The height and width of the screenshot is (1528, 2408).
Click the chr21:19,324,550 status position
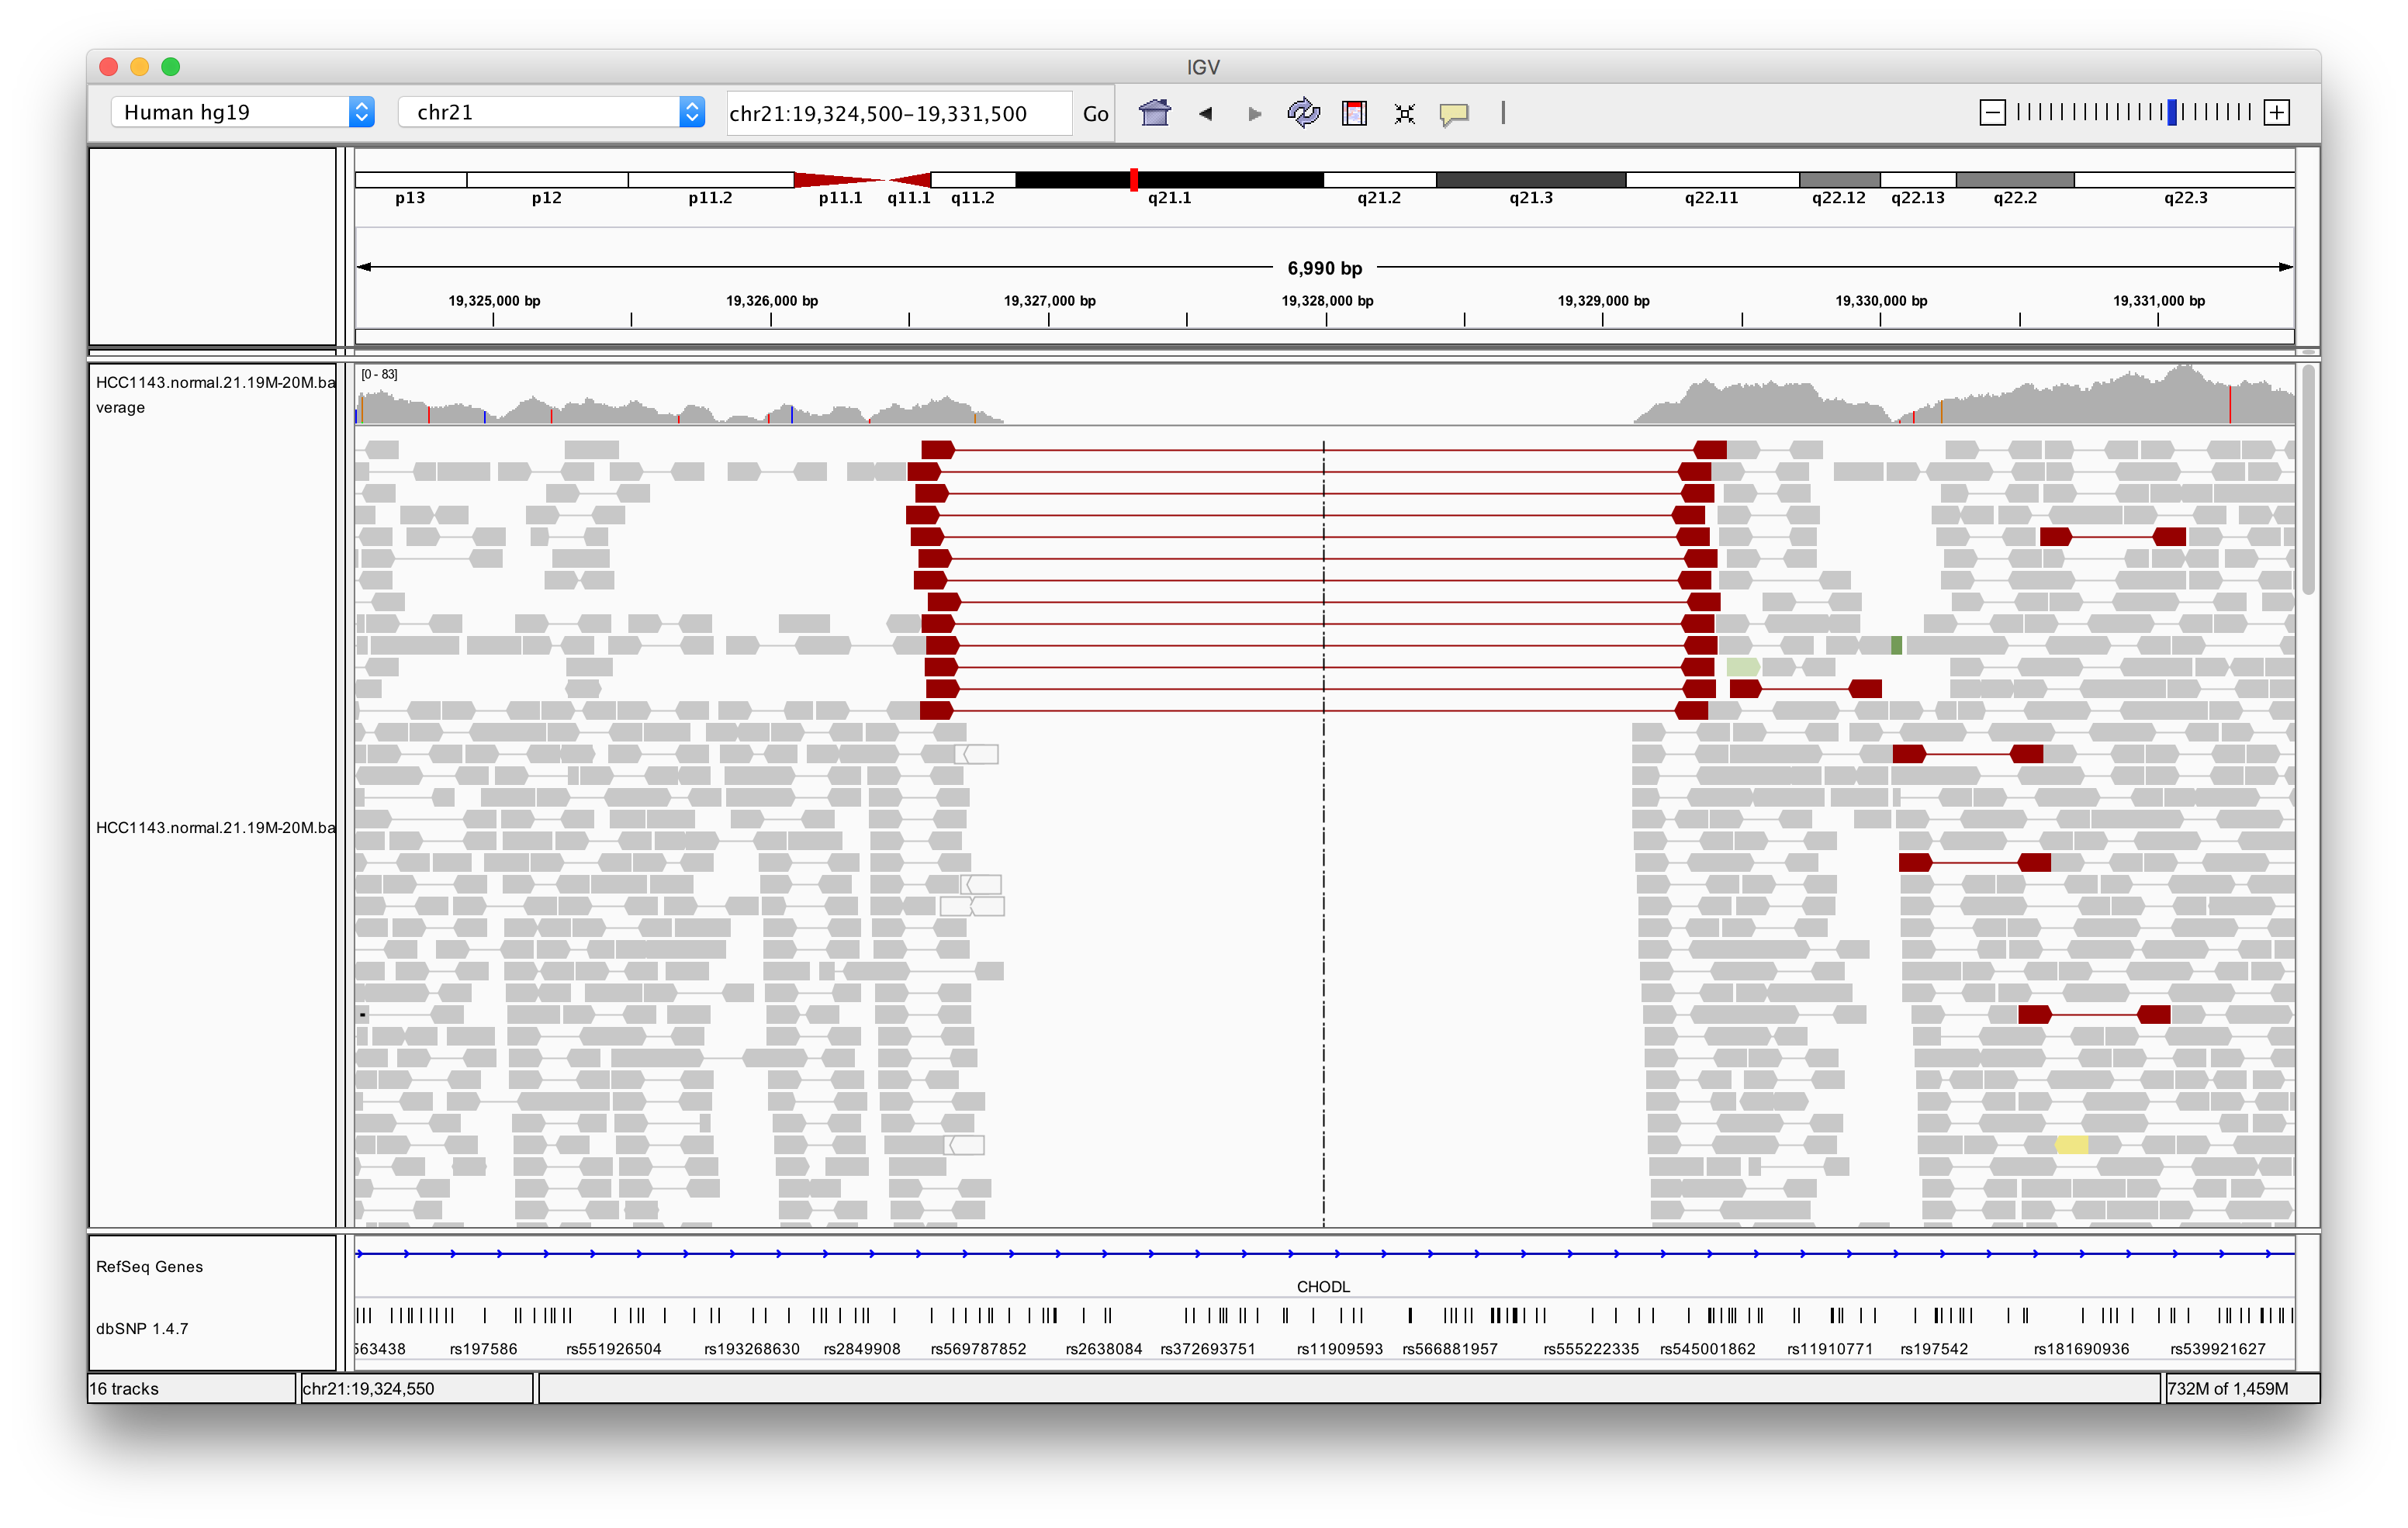tap(368, 1388)
